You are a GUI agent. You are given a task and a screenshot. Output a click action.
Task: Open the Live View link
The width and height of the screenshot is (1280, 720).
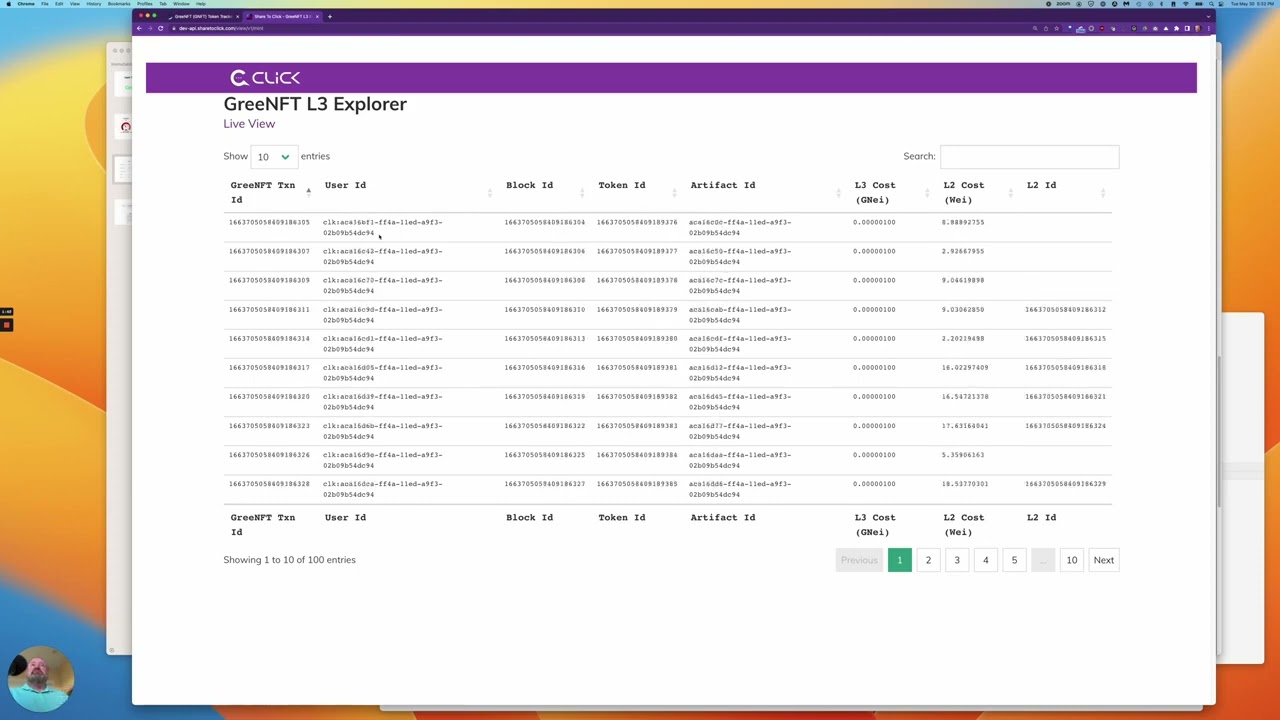[x=249, y=124]
